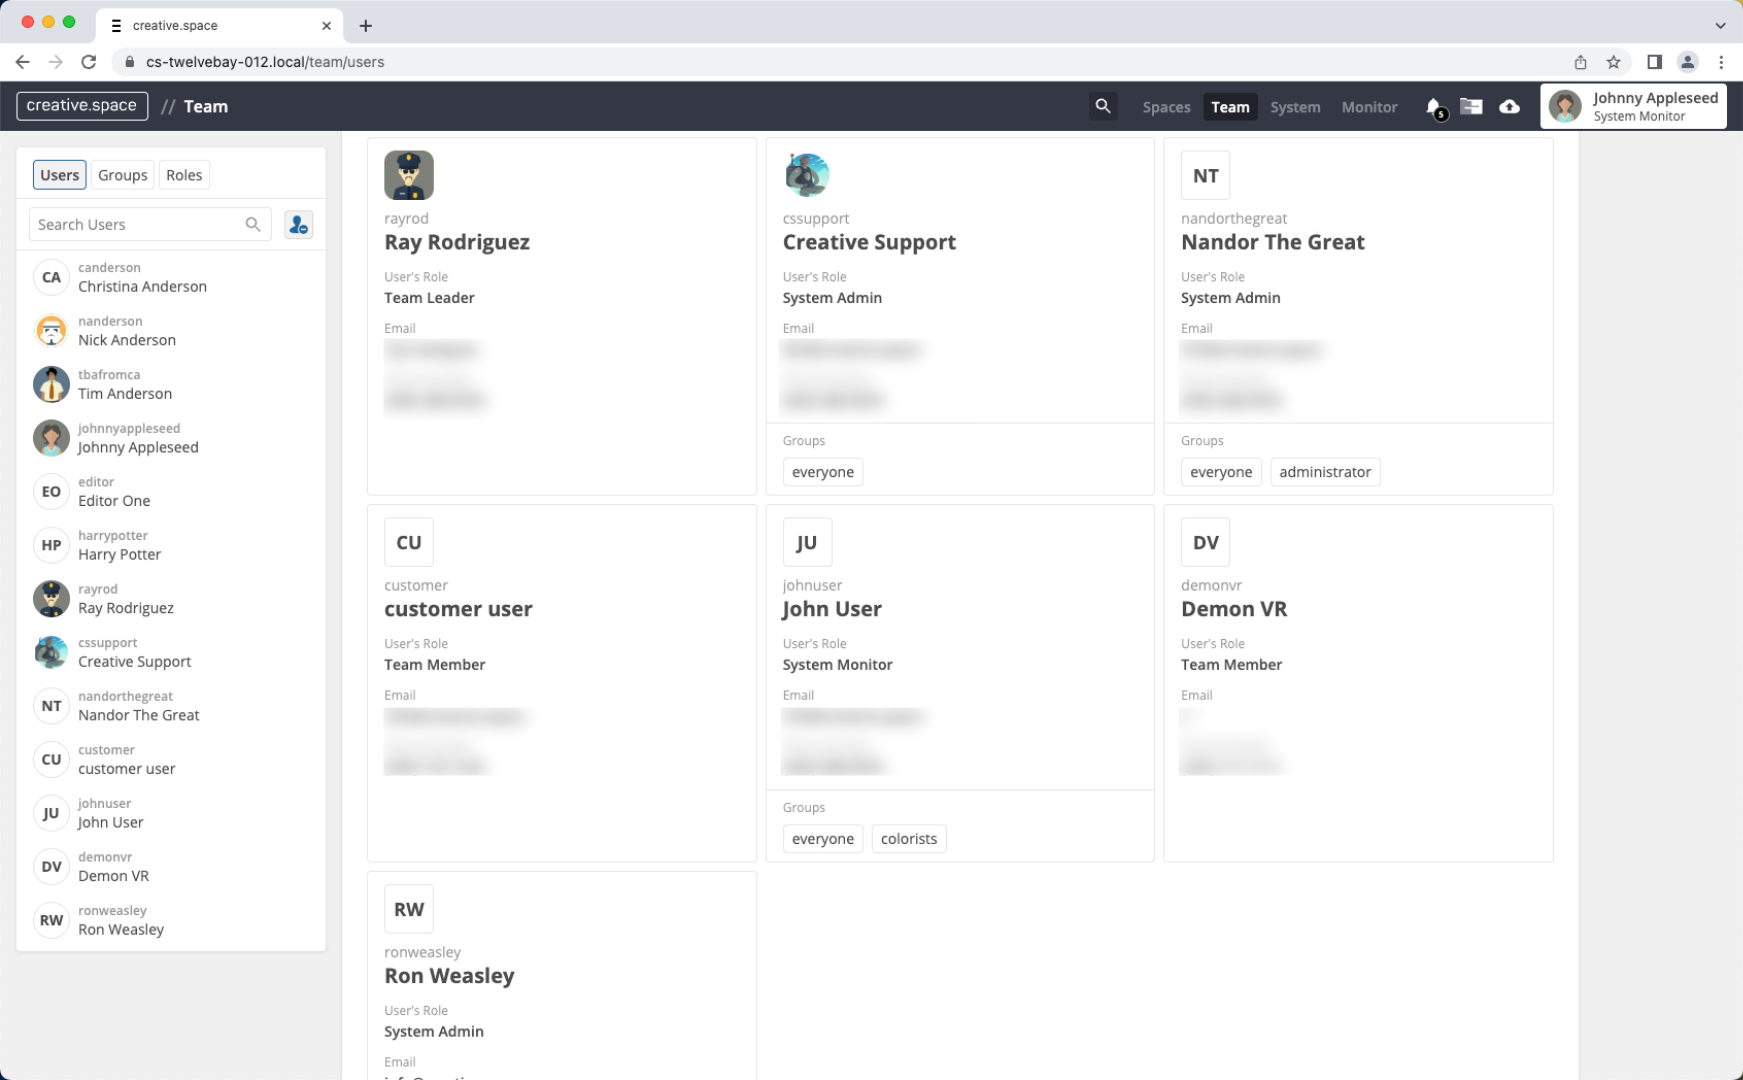
Task: Close the creative.space browser tab
Action: (326, 26)
